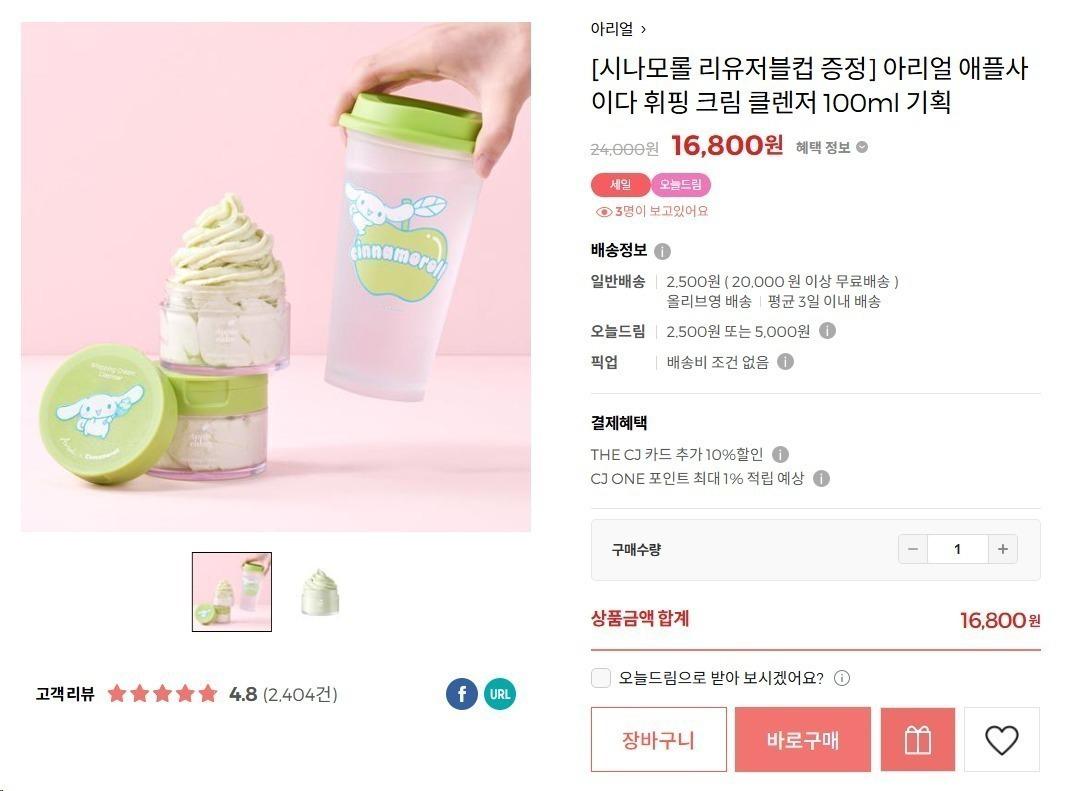This screenshot has height=791, width=1082.
Task: Check the 오늘드림으로 받아 보시겠어요 checkbox
Action: coord(601,678)
